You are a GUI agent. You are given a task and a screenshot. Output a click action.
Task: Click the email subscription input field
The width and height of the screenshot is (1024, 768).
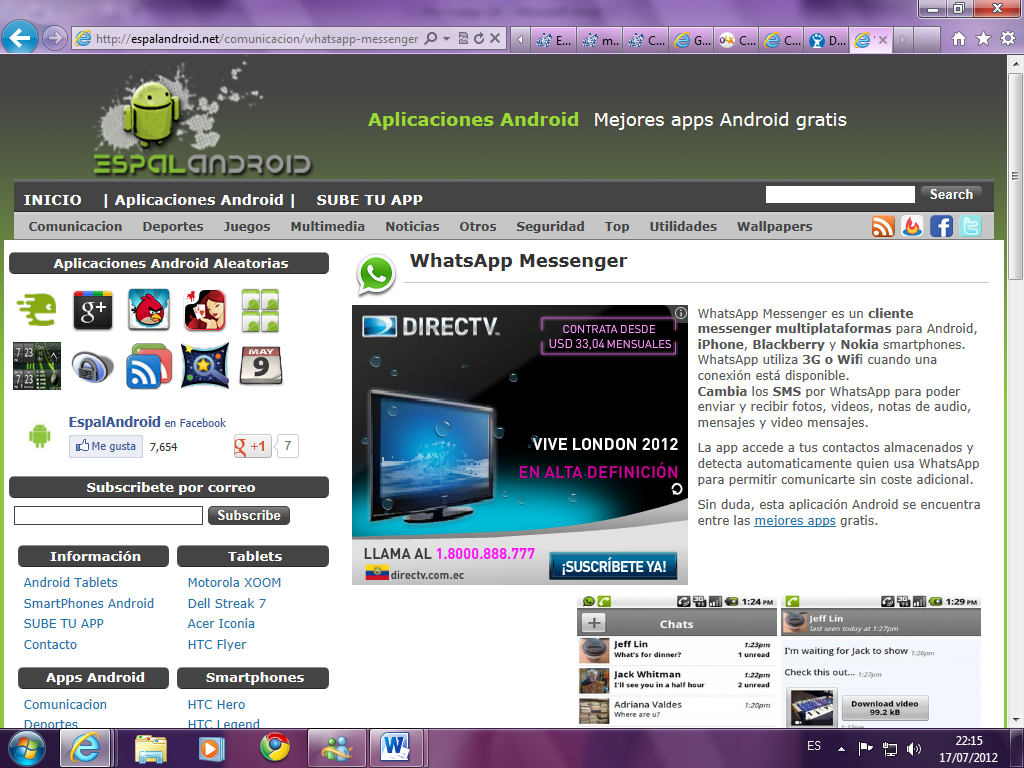pos(108,516)
